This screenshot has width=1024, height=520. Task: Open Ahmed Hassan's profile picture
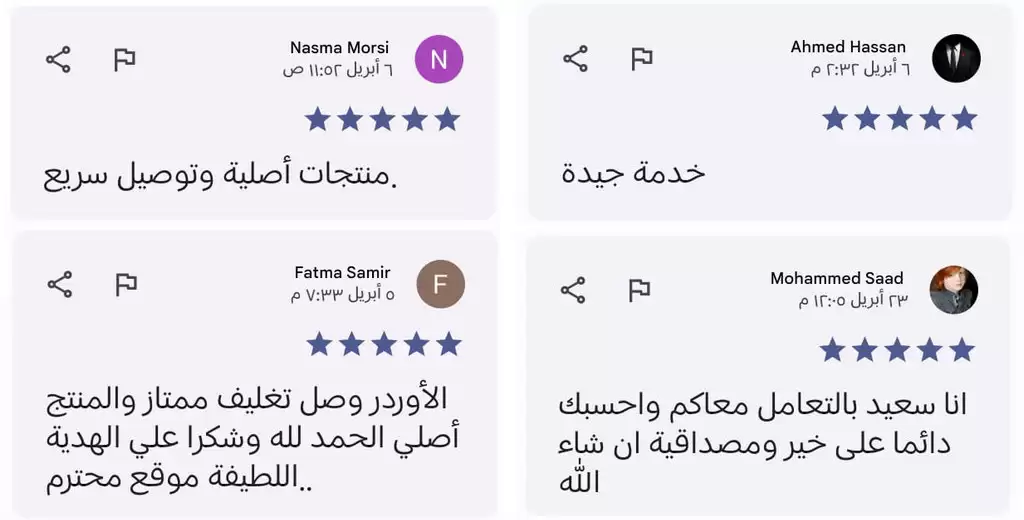(x=956, y=58)
